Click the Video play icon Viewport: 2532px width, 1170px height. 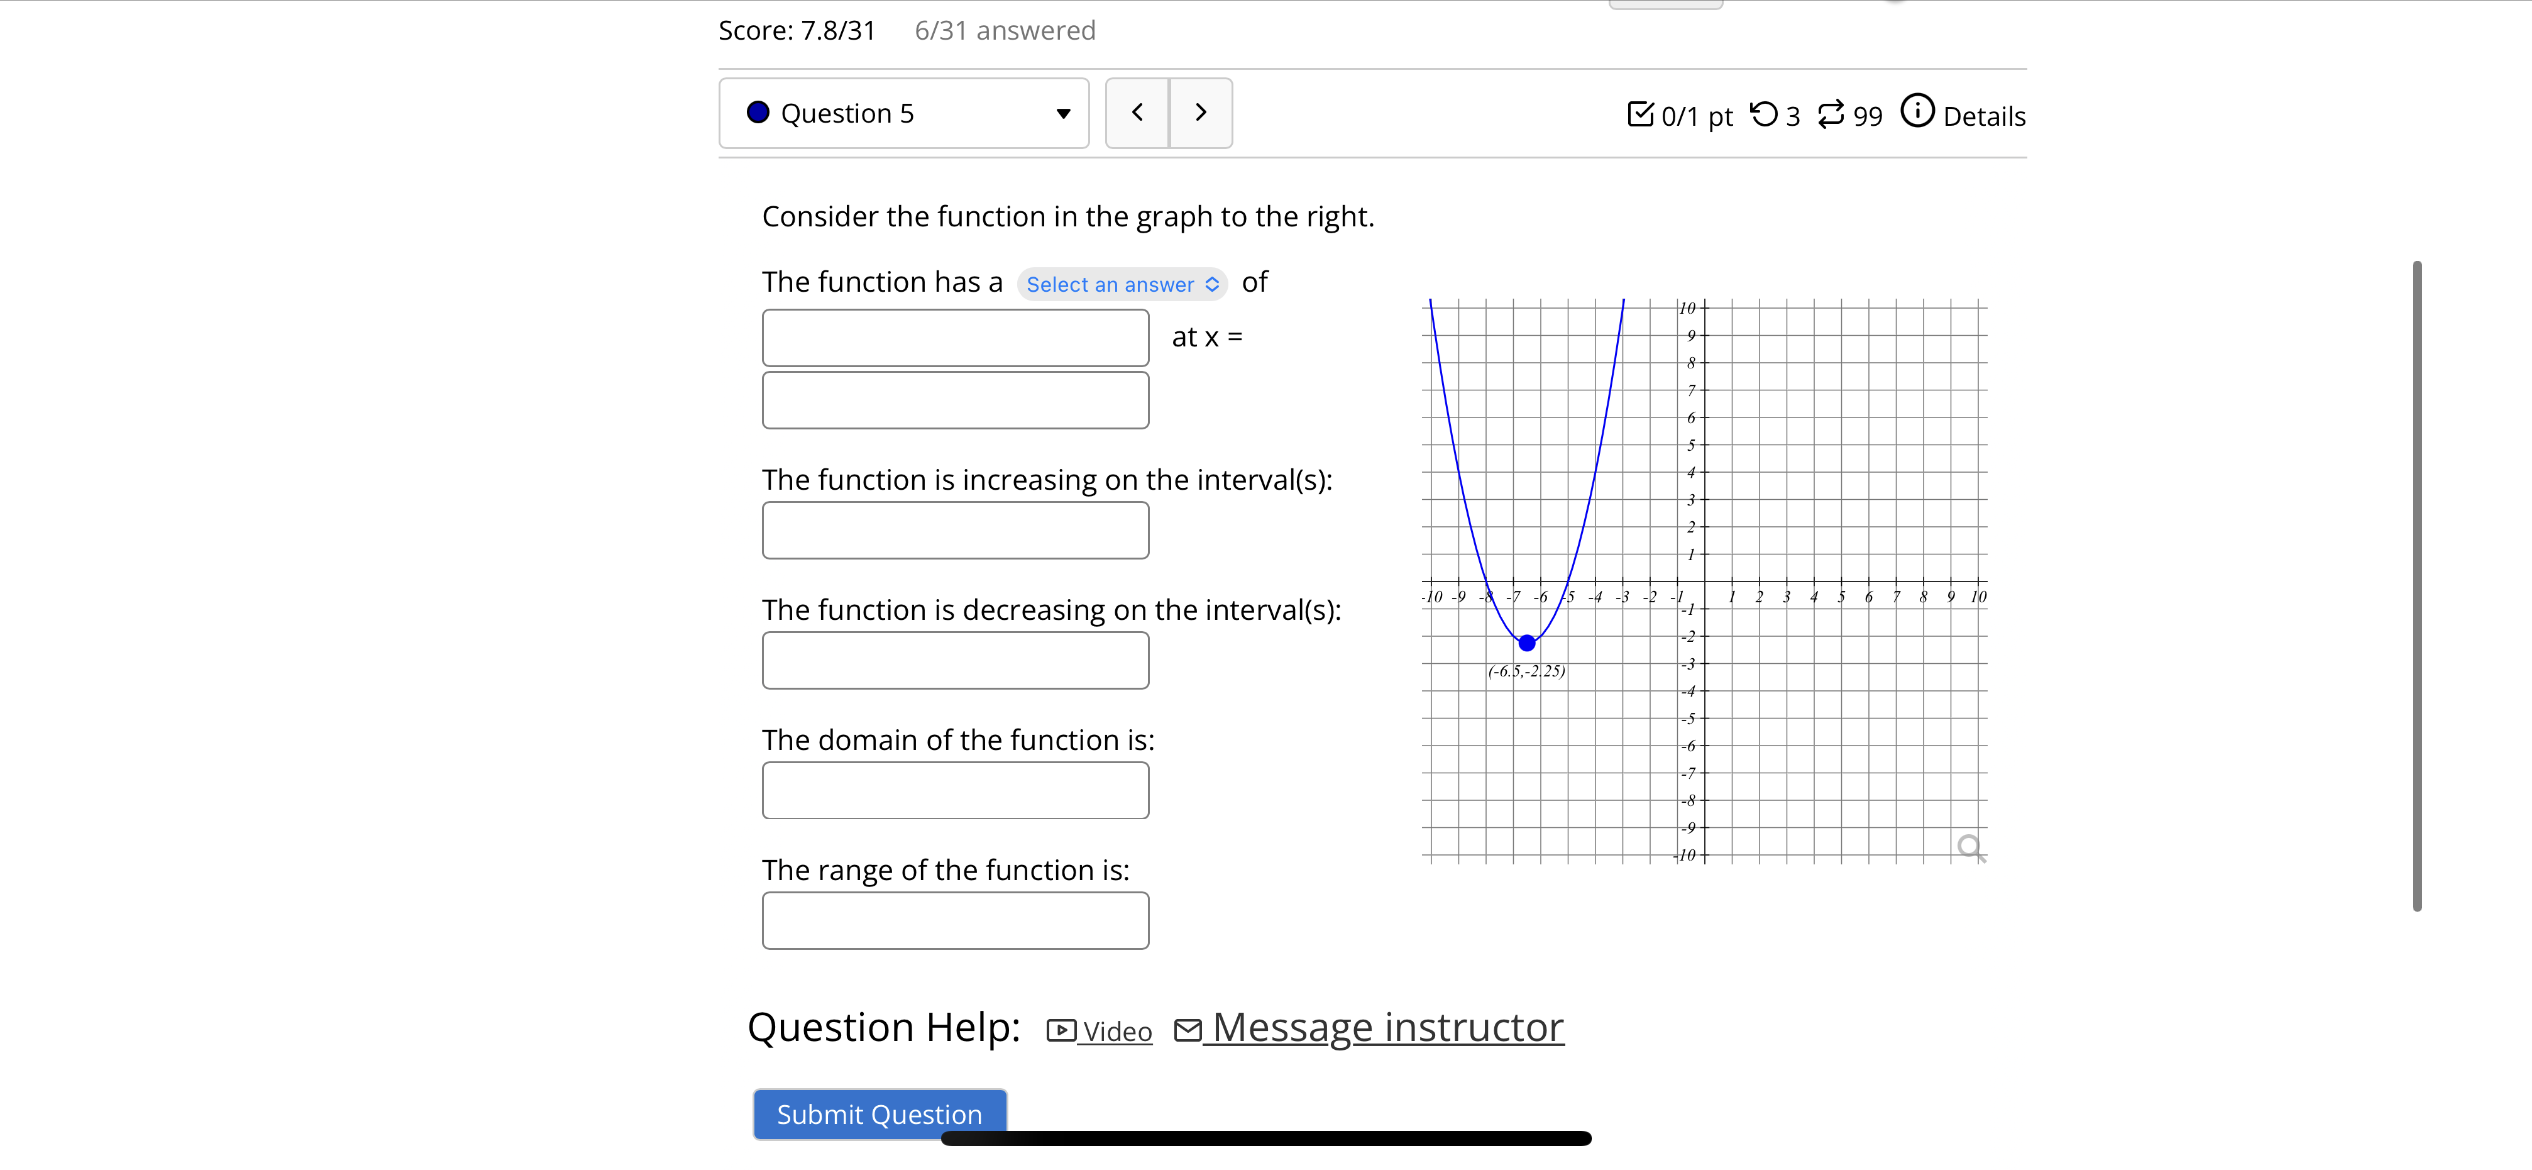(1060, 1030)
